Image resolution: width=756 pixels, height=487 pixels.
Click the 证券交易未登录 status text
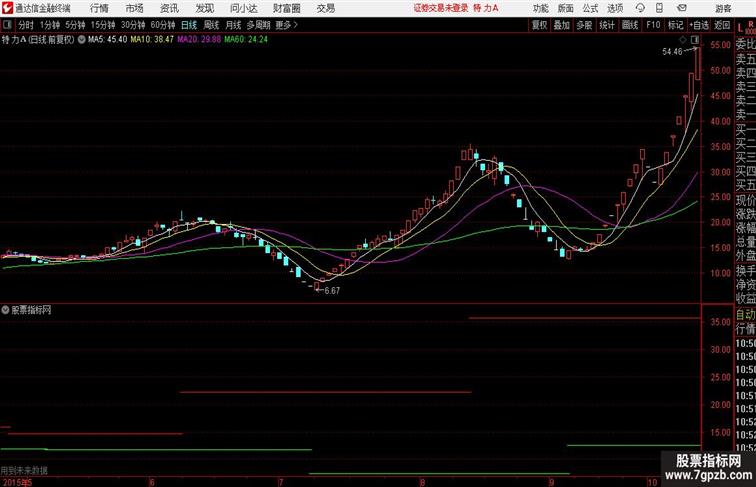coord(441,8)
